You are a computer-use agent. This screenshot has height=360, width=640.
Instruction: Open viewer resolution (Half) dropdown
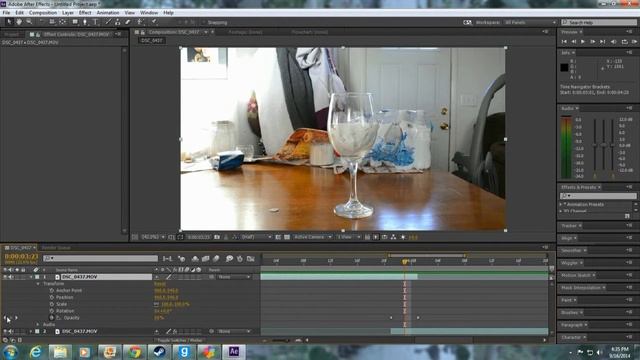pyautogui.click(x=256, y=237)
